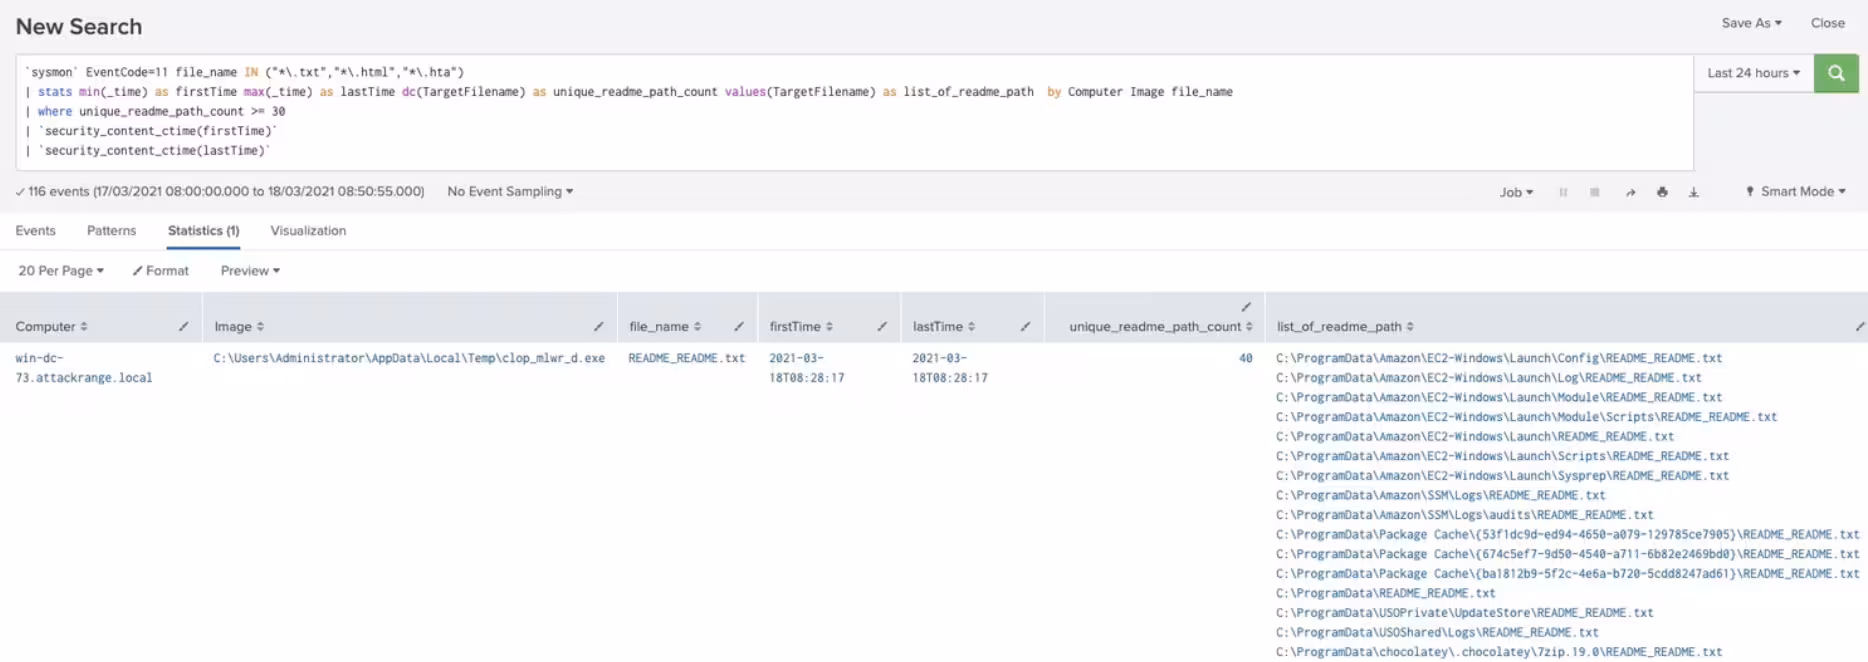Viewport: 1868px width, 662px height.
Task: Pause the running search job
Action: [1563, 192]
